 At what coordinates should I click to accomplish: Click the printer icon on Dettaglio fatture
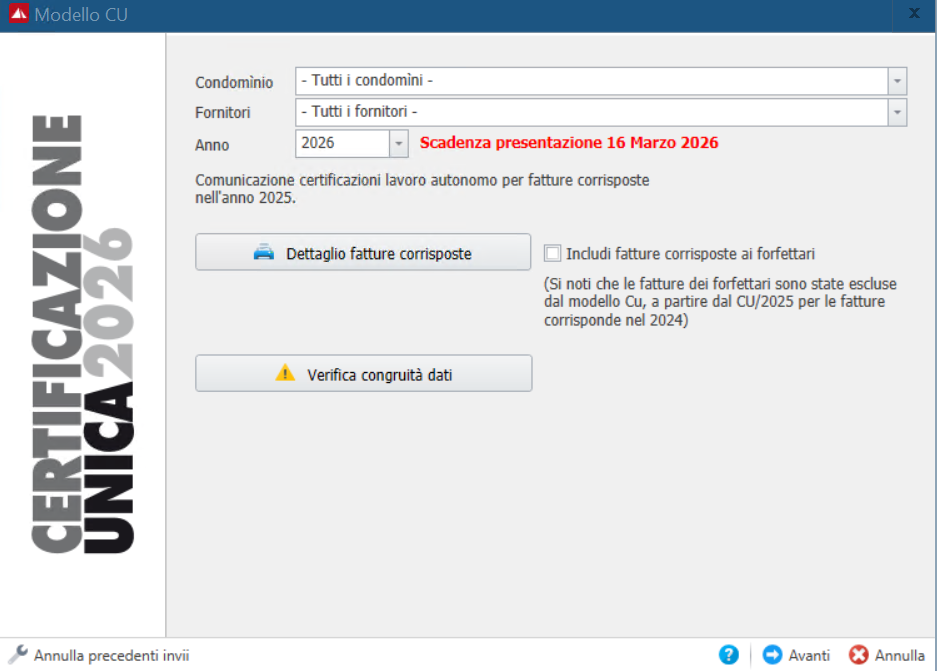click(264, 253)
